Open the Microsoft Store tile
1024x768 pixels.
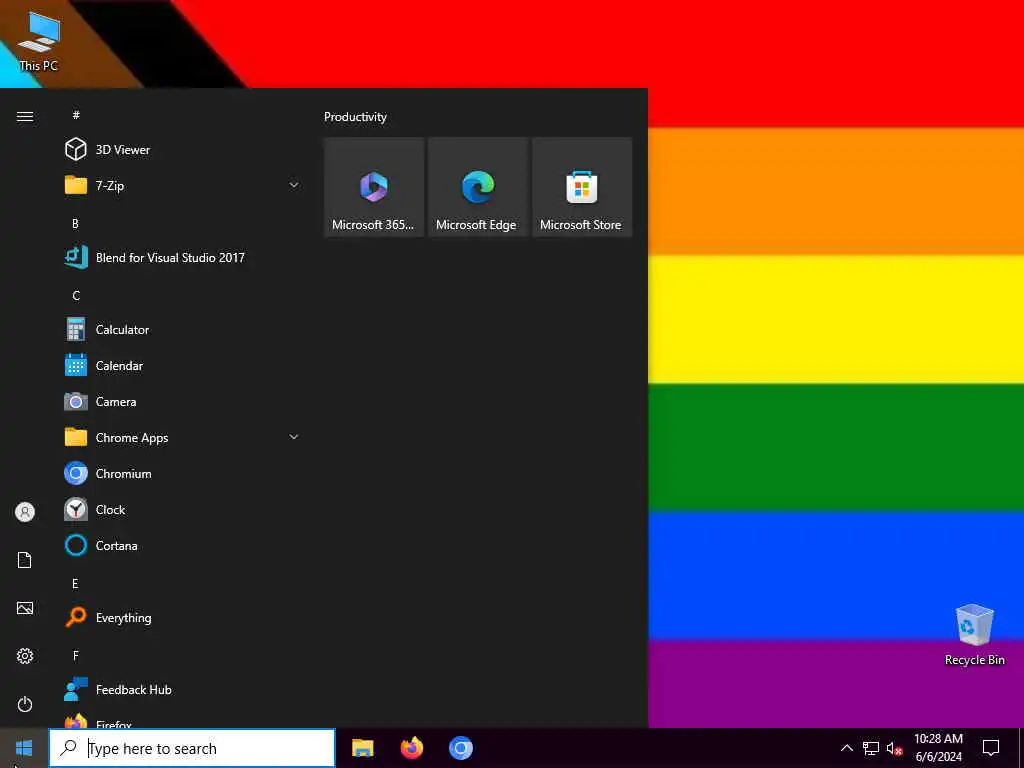[x=582, y=187]
